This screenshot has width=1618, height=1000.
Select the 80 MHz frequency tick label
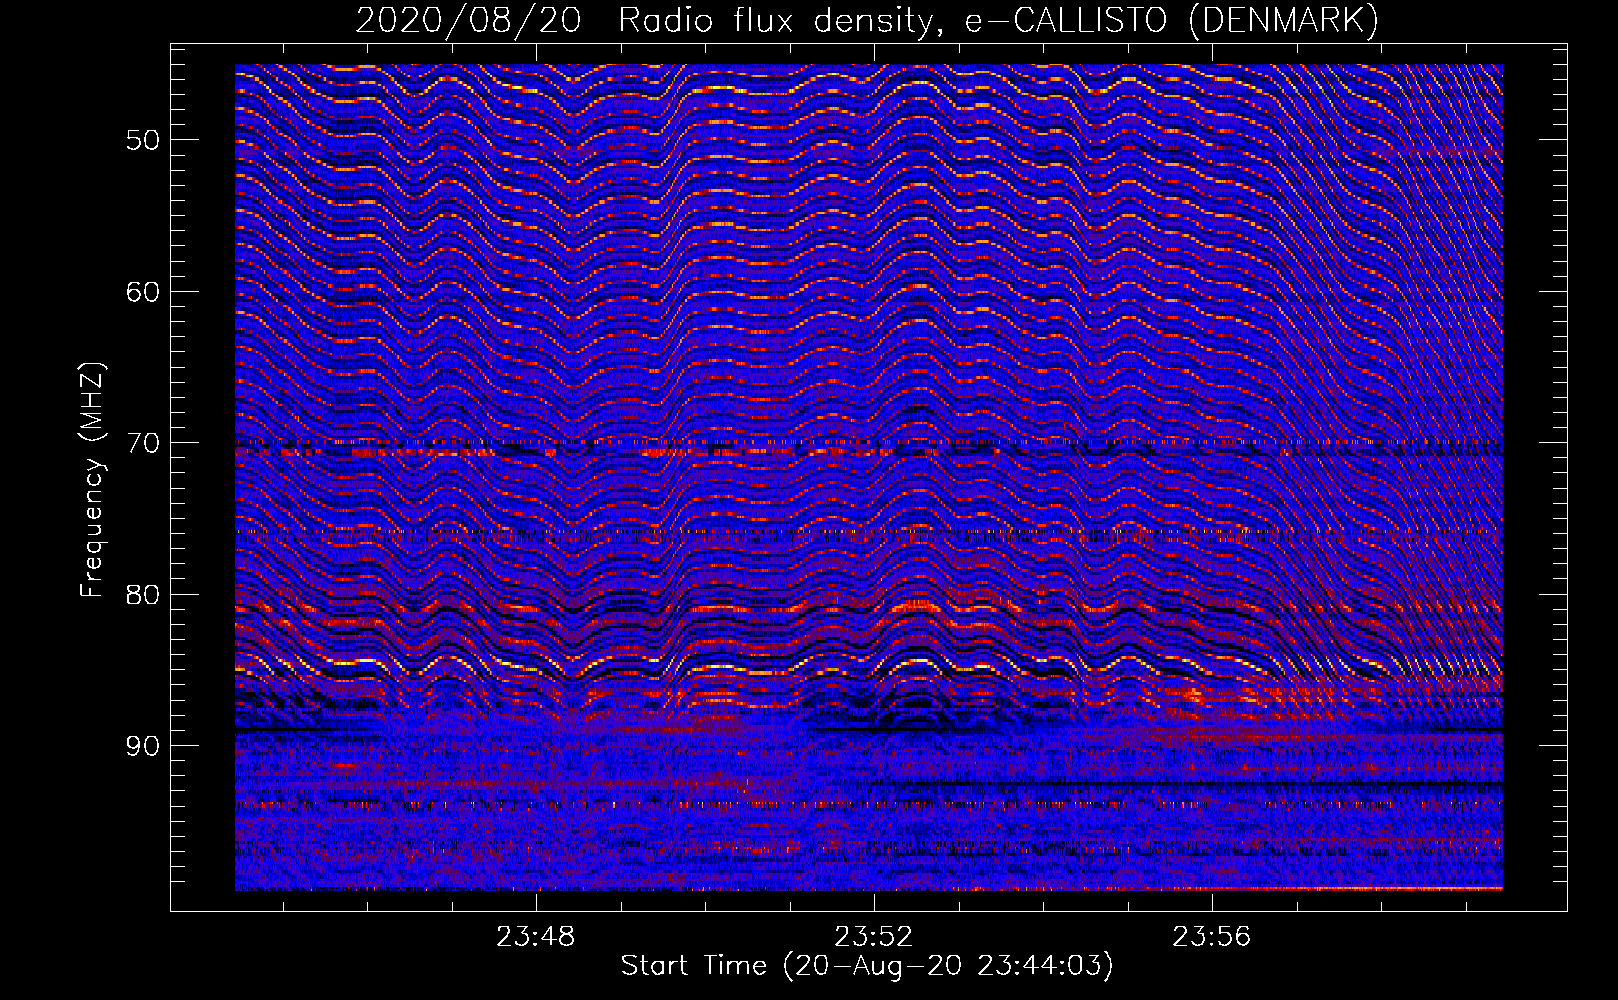pyautogui.click(x=143, y=595)
